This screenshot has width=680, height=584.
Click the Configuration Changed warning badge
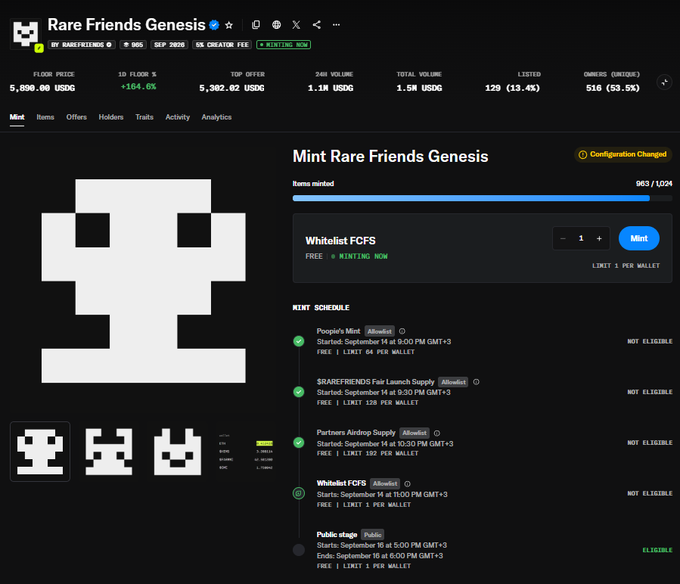[623, 154]
